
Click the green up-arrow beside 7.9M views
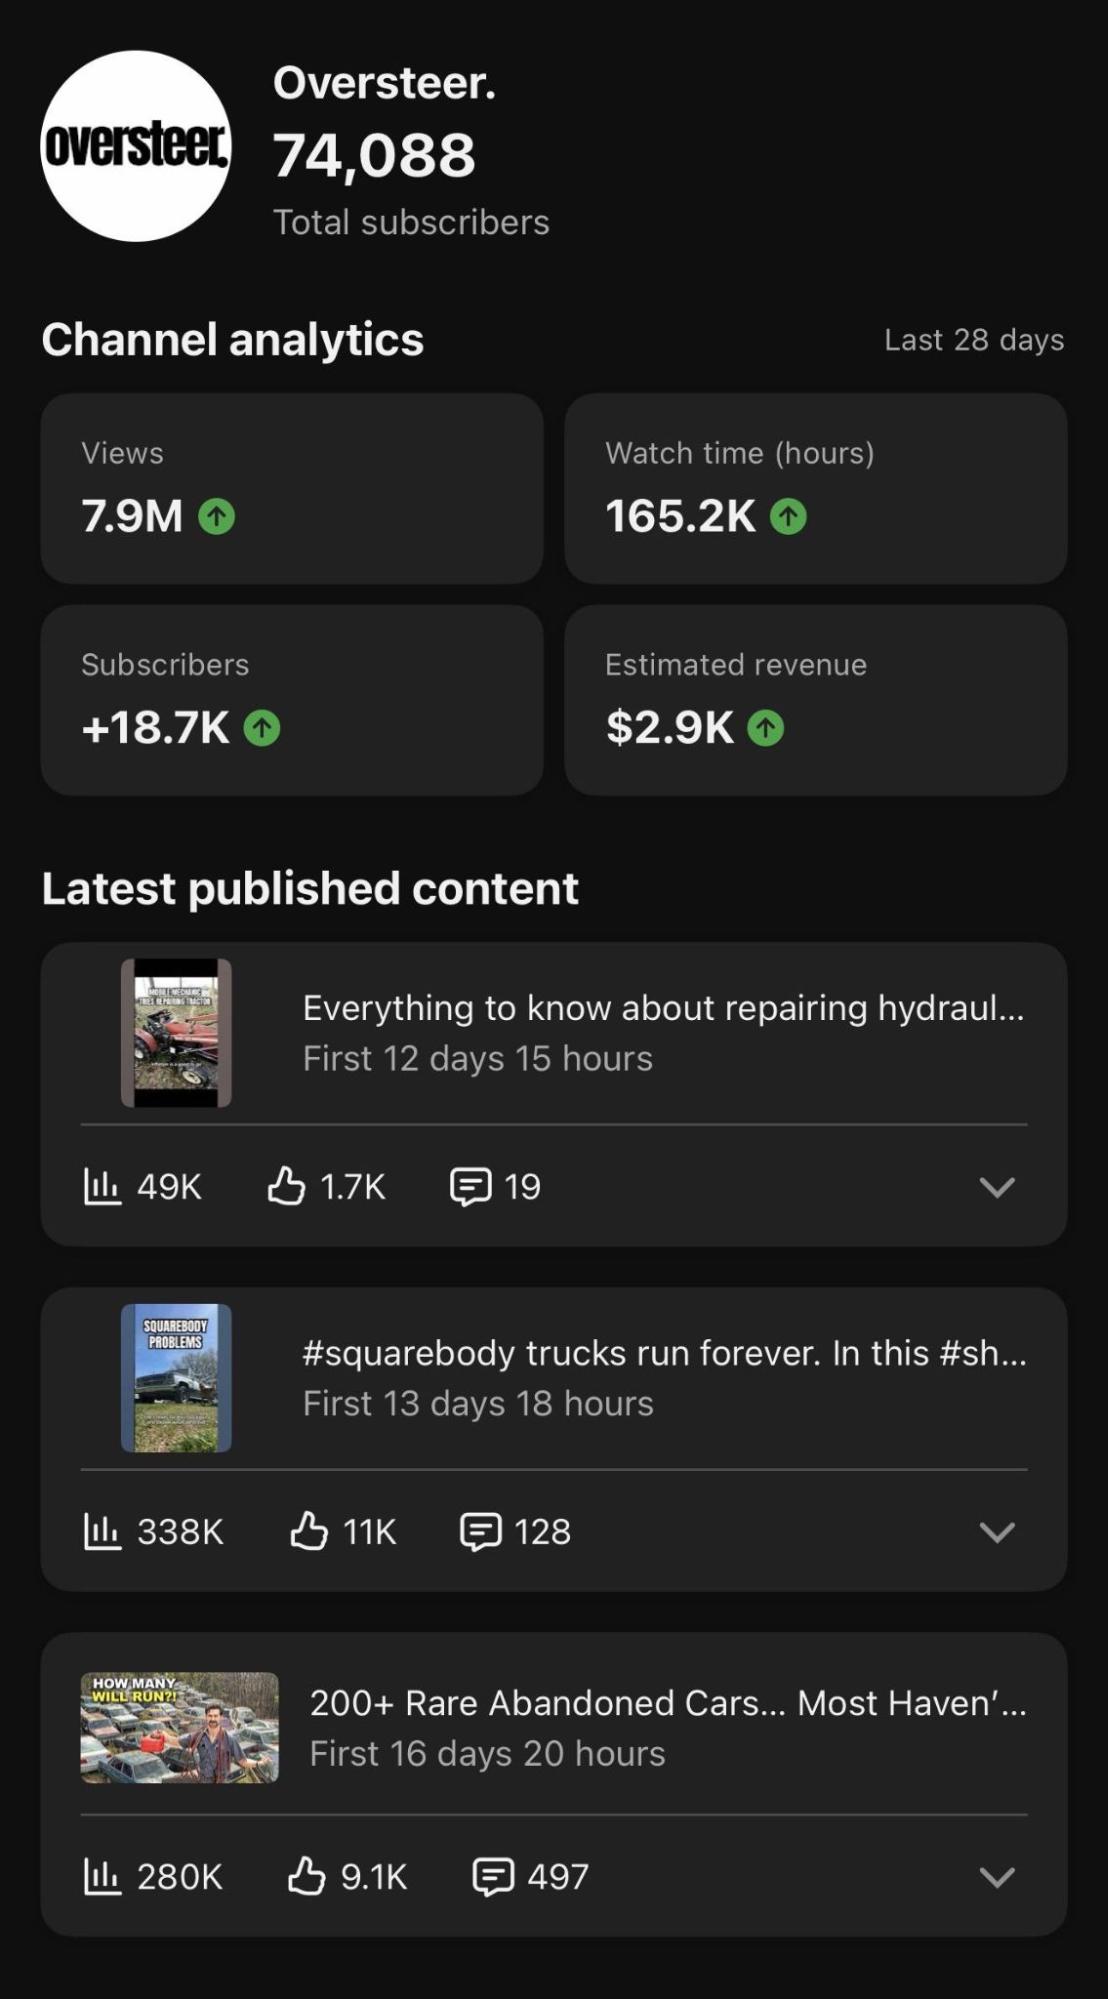217,517
